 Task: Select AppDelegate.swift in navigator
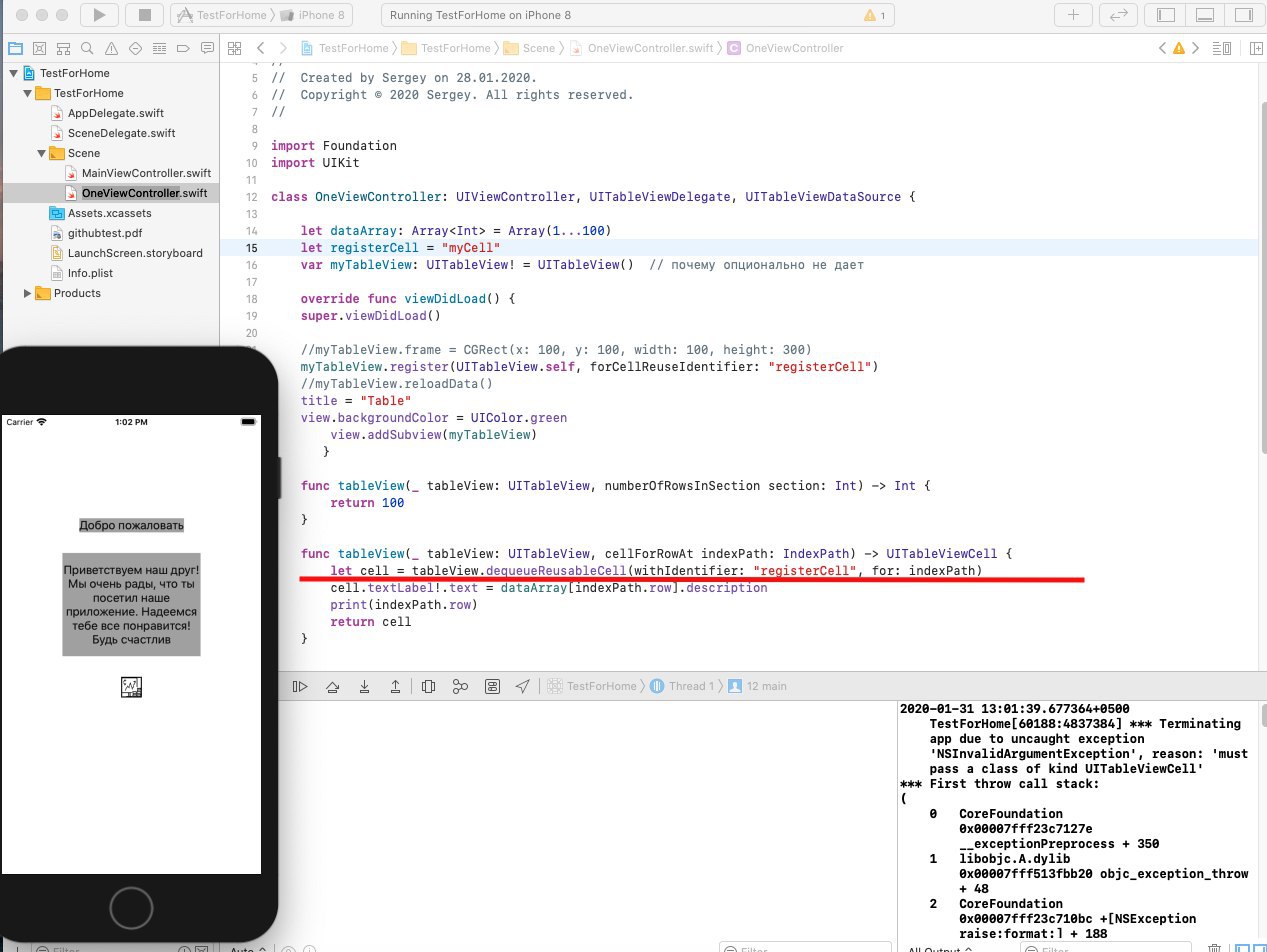pos(115,113)
